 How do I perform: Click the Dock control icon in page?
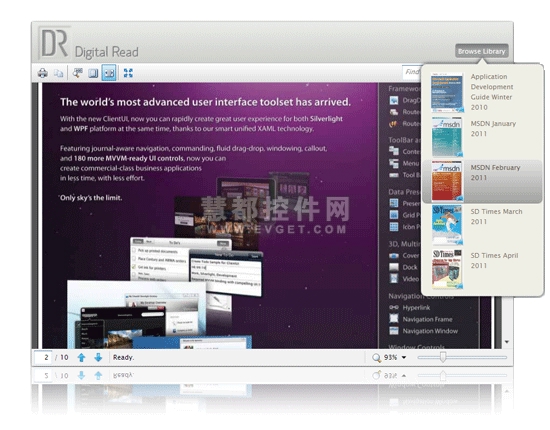point(394,267)
